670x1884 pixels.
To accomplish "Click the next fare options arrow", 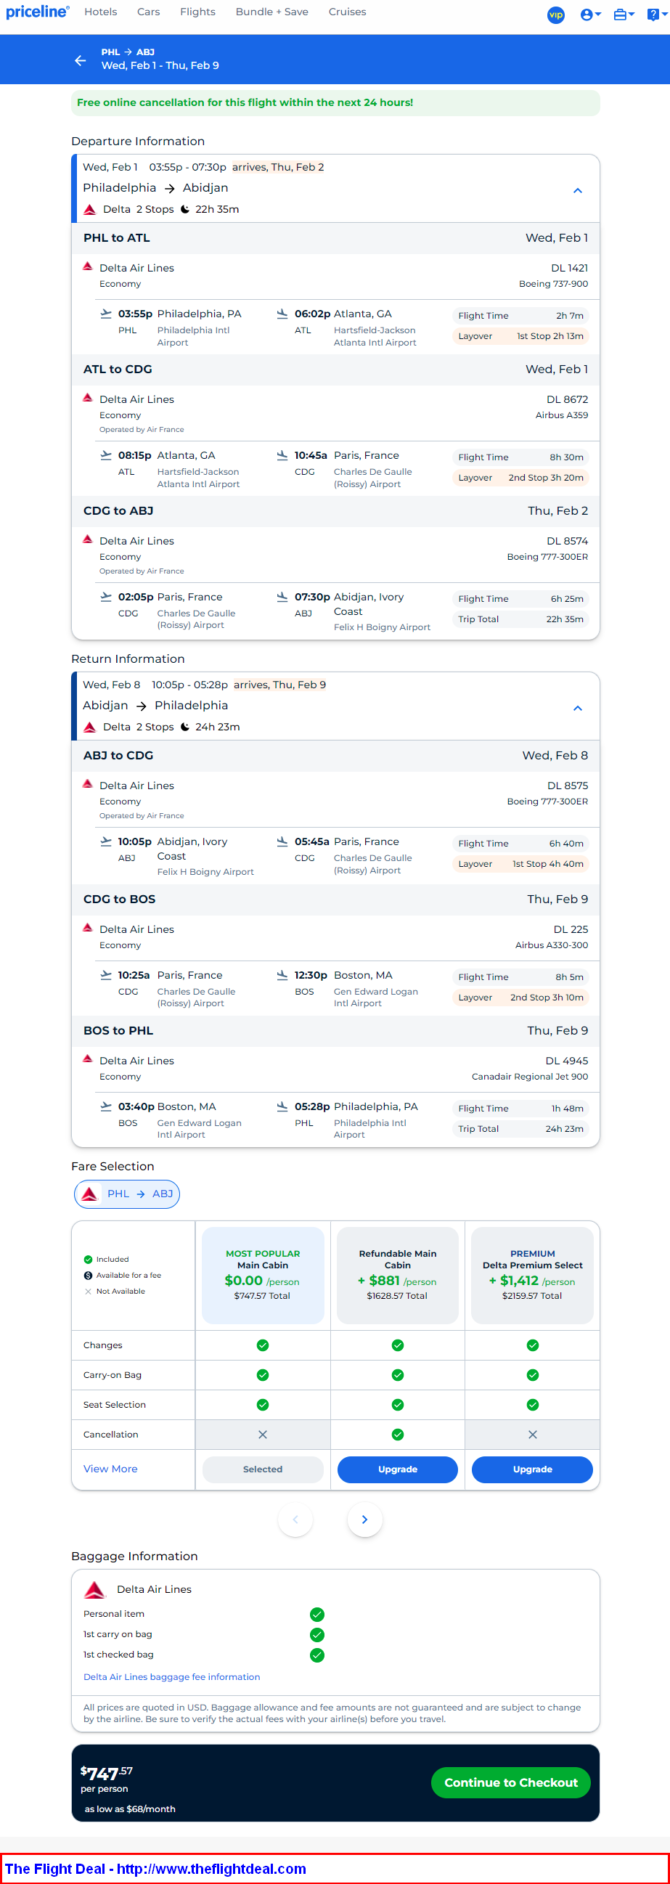I will tap(365, 1519).
